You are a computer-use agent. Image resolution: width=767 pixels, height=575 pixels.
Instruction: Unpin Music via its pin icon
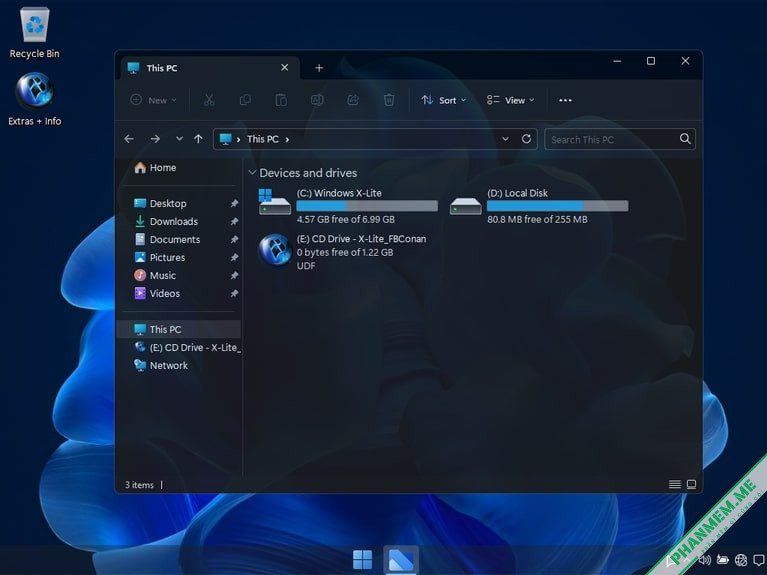[234, 276]
